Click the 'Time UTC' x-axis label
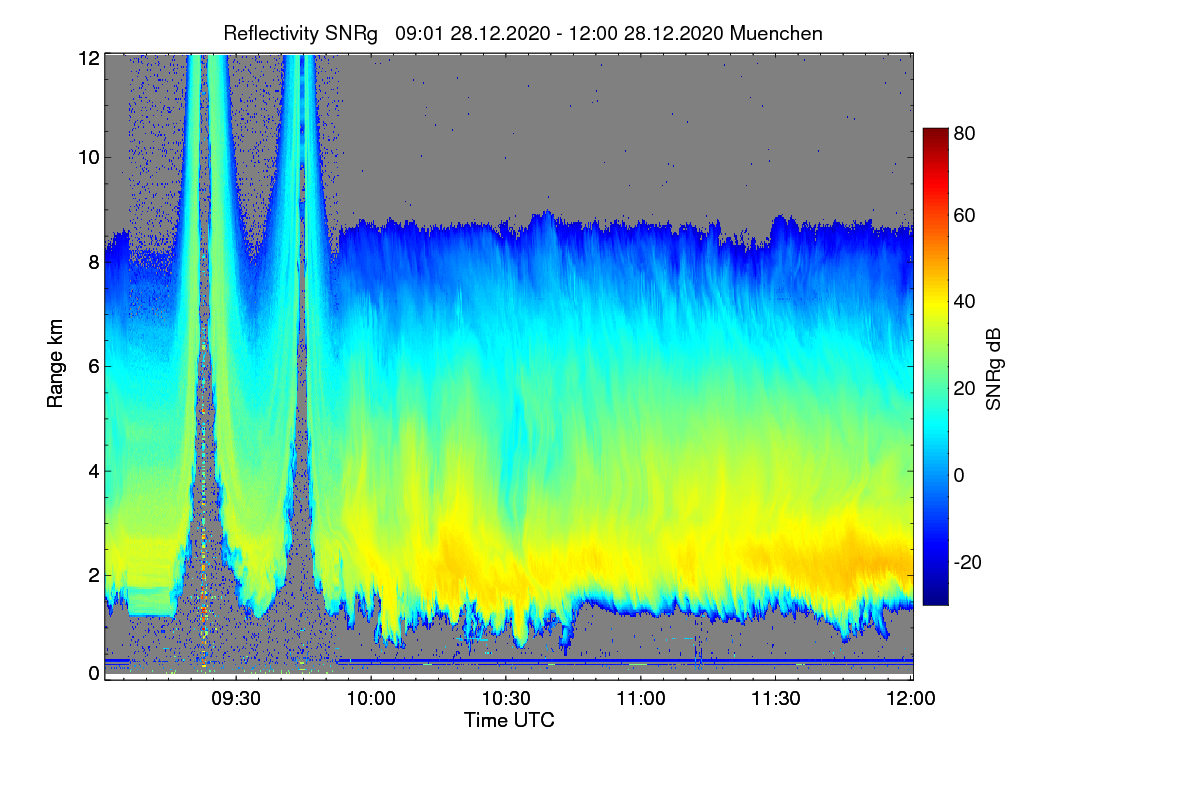The width and height of the screenshot is (1200, 800). [509, 720]
